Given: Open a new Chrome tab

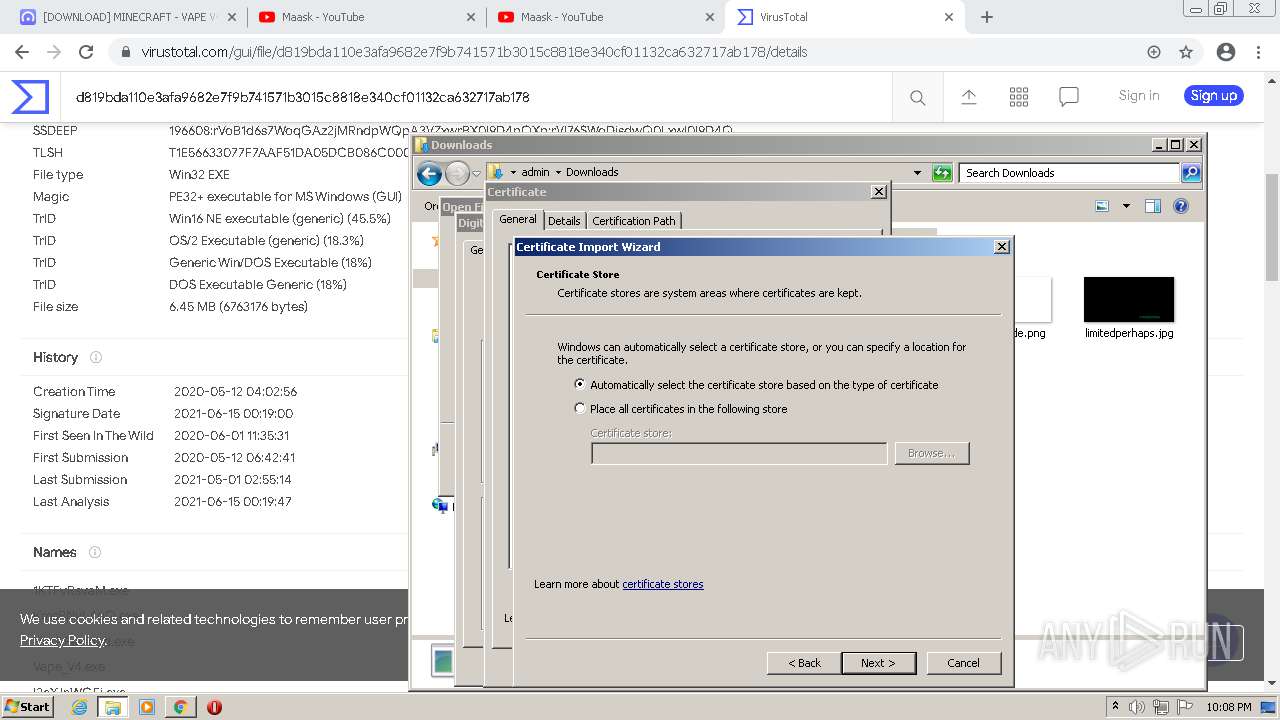Looking at the screenshot, I should pos(987,17).
